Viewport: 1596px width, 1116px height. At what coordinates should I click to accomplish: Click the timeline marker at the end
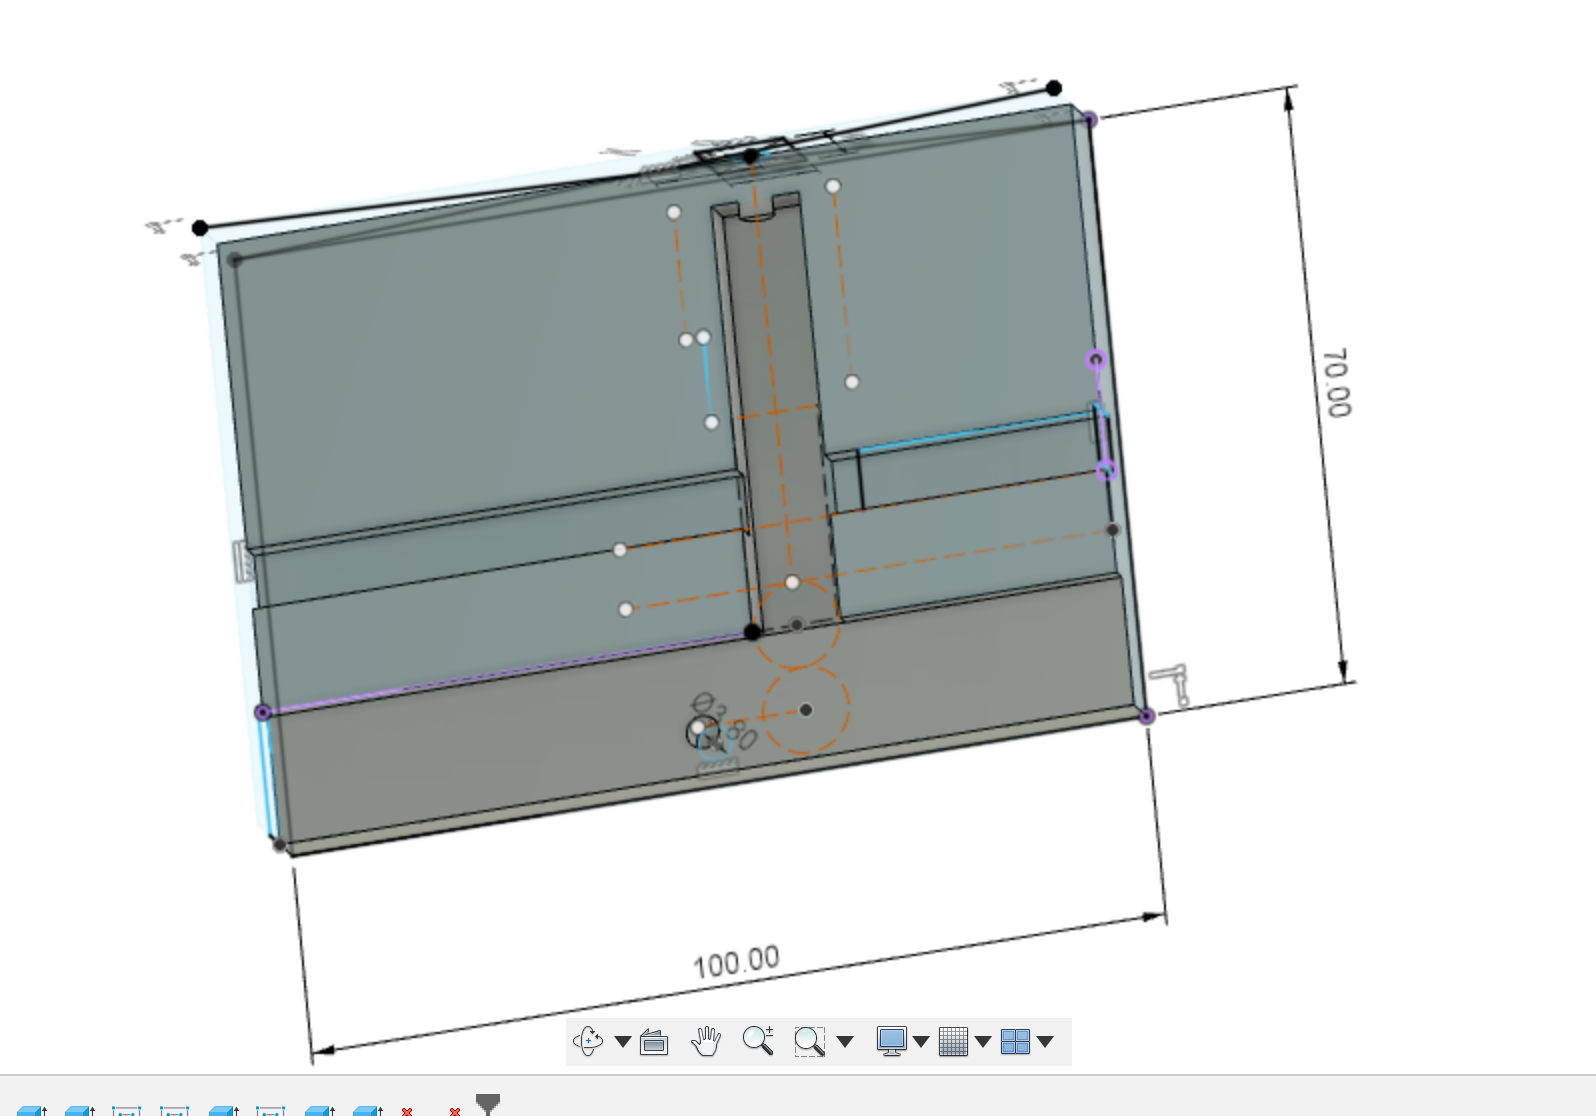tap(487, 1104)
